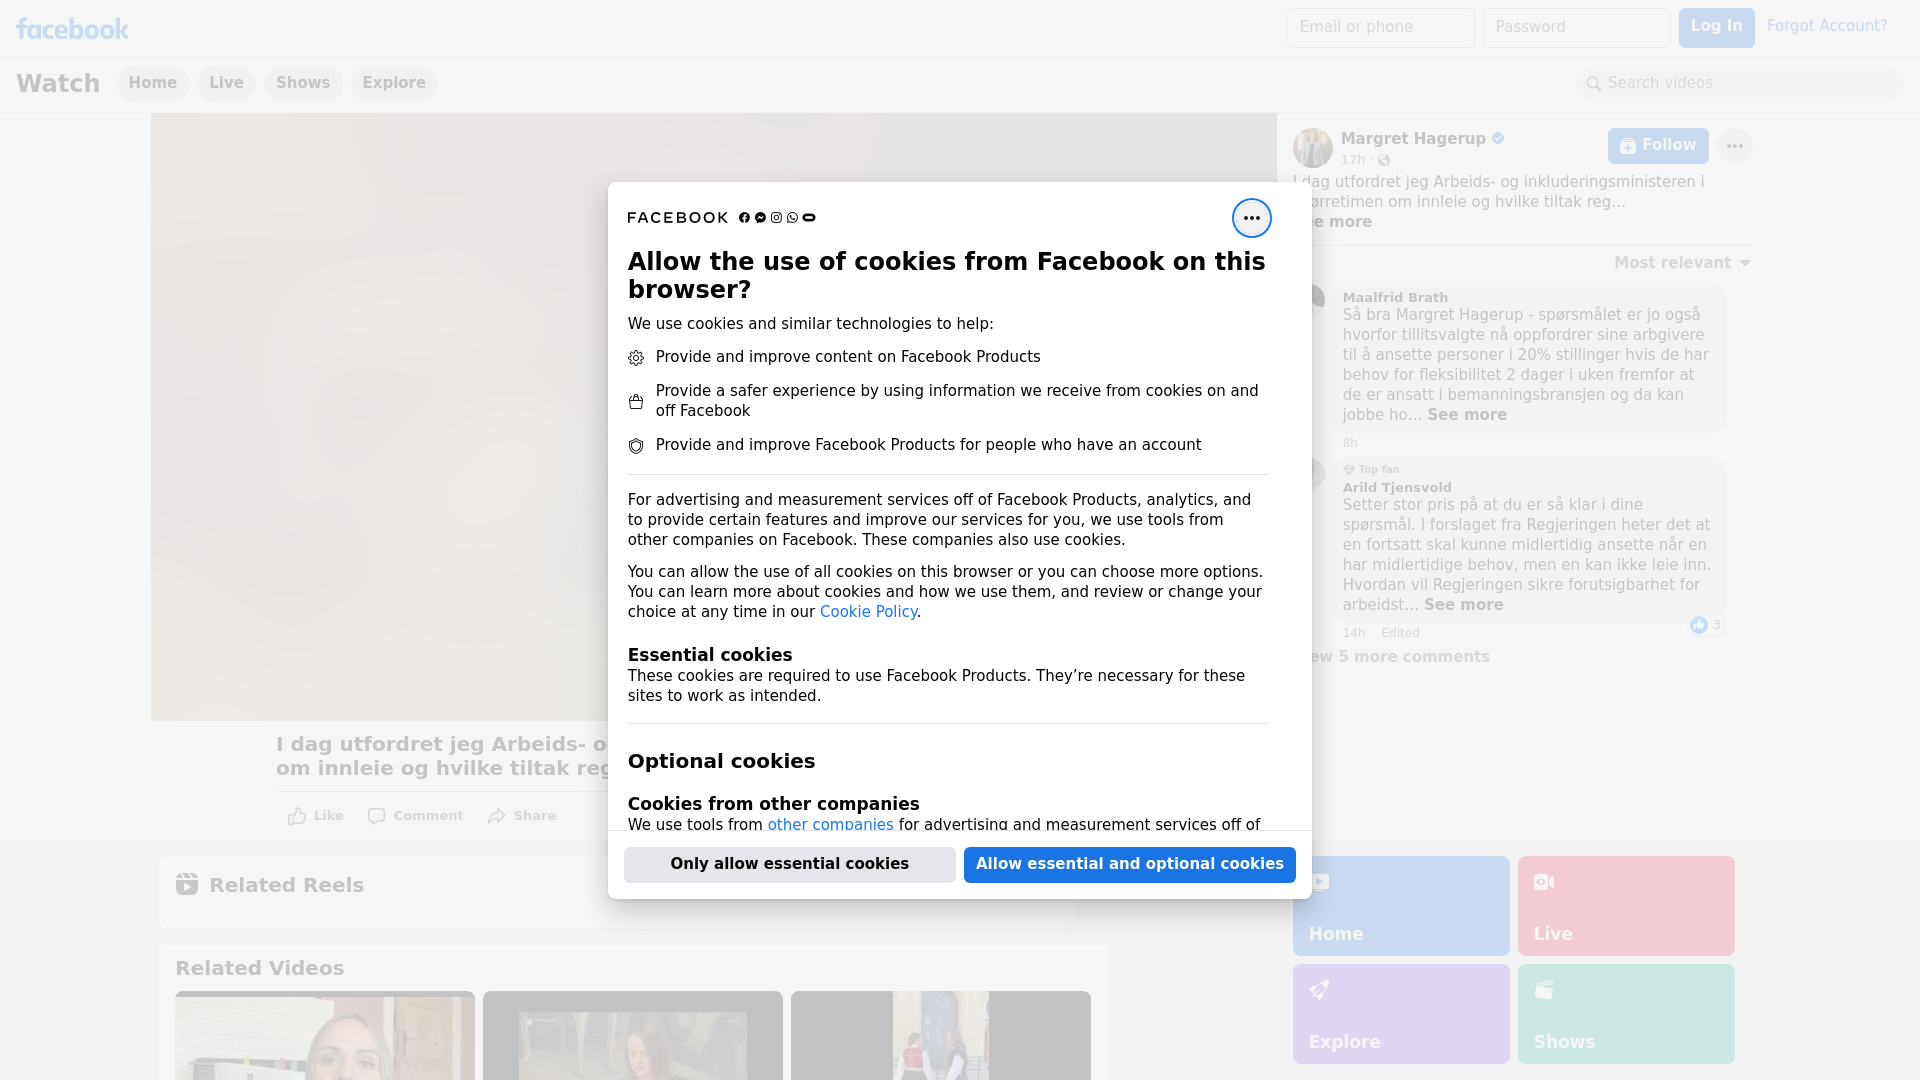The height and width of the screenshot is (1080, 1920).
Task: Click the Comment speech bubble icon
Action: click(376, 816)
